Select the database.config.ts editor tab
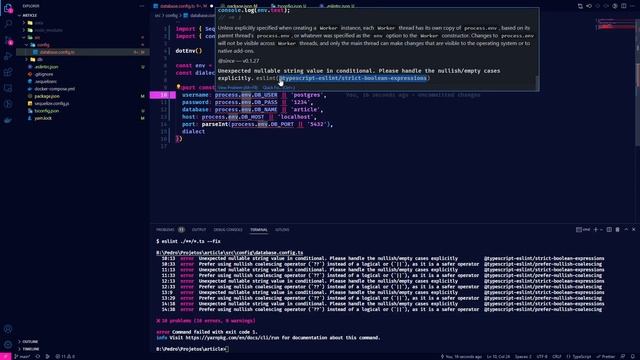 tap(183, 6)
